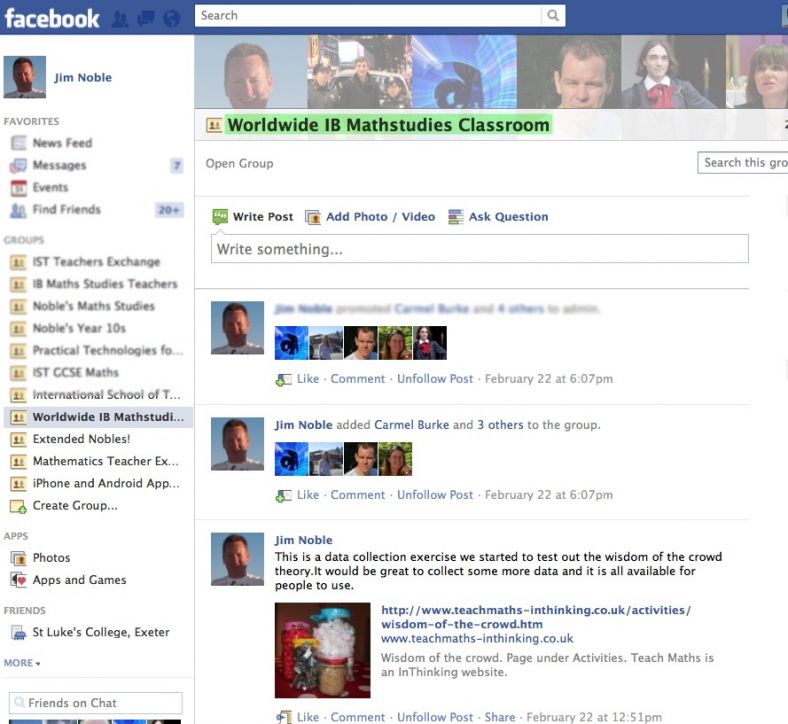Click the Write something... text box
Viewport: 788px width, 724px height.
tap(479, 249)
